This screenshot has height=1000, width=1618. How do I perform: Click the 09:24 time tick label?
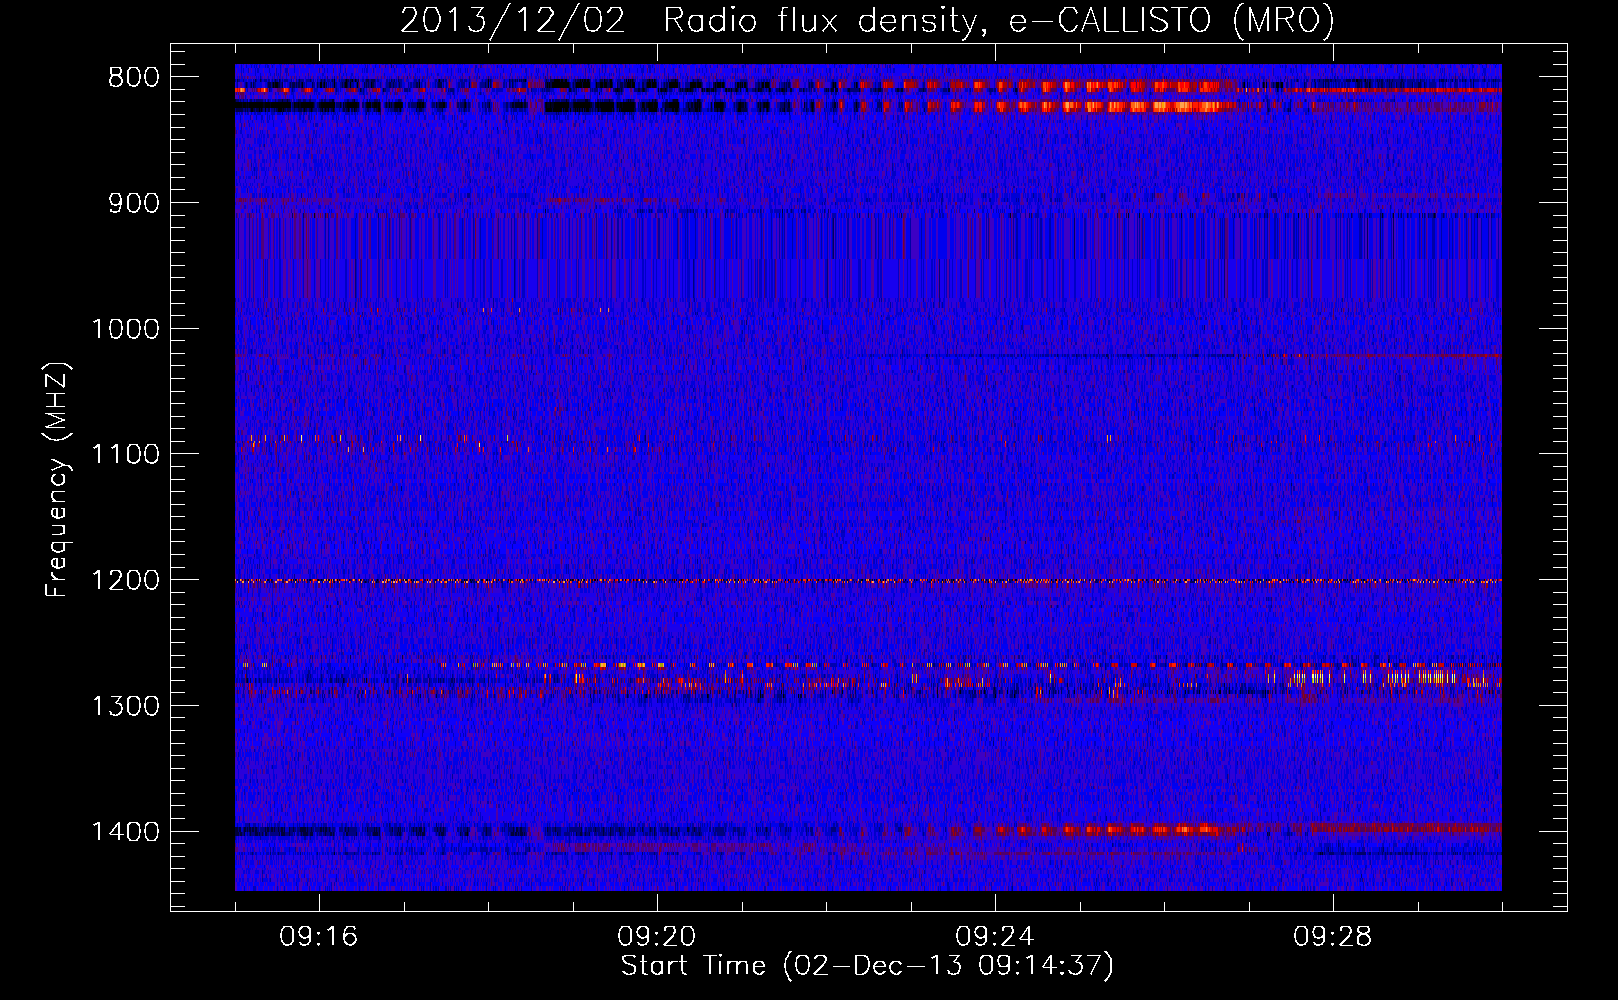coord(995,937)
